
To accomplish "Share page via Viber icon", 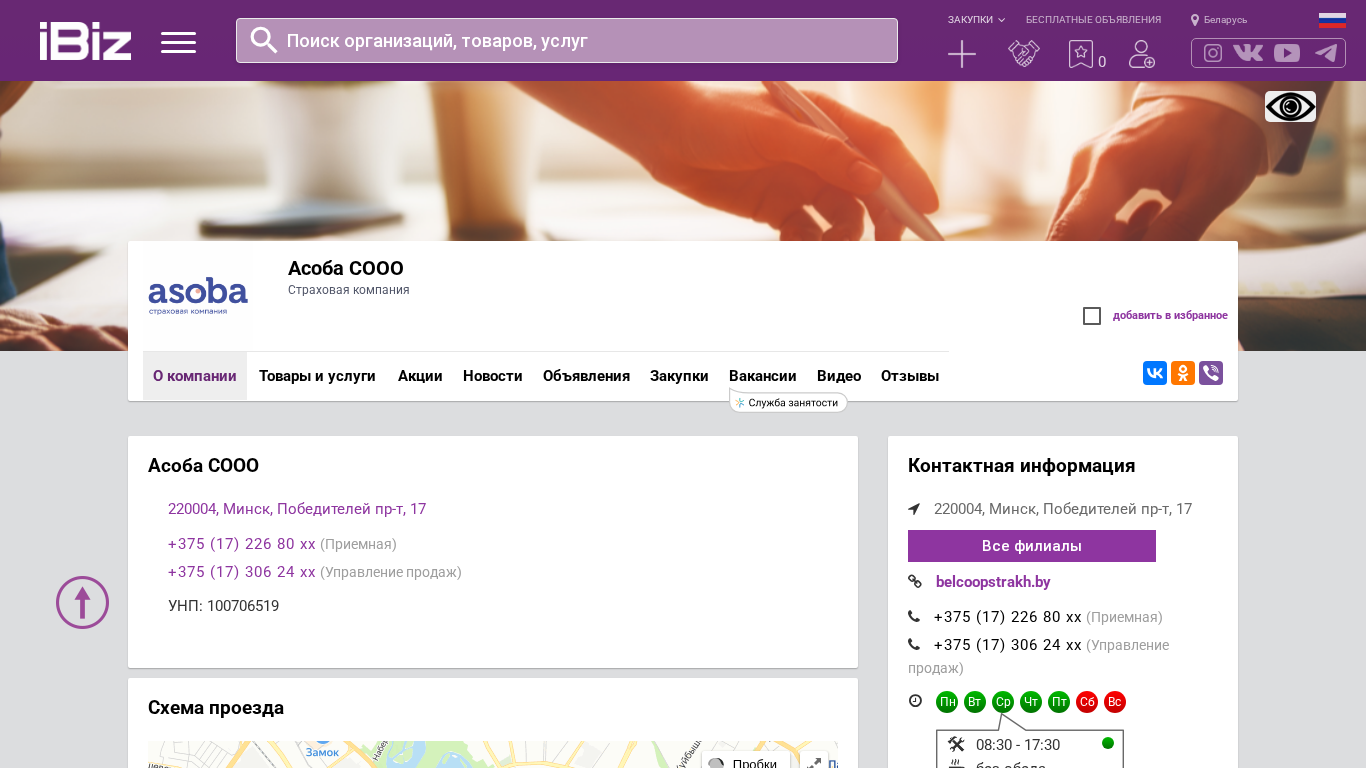I will (x=1211, y=373).
